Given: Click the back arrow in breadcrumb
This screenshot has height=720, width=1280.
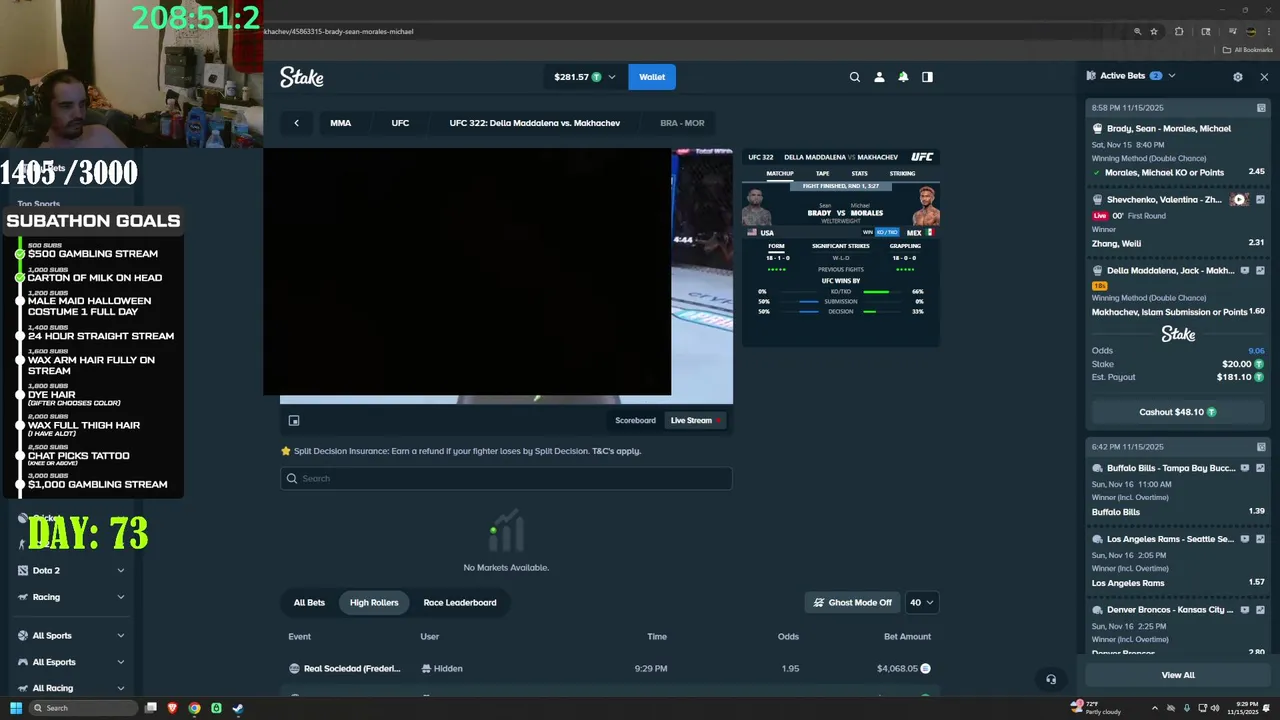Looking at the screenshot, I should coord(296,123).
